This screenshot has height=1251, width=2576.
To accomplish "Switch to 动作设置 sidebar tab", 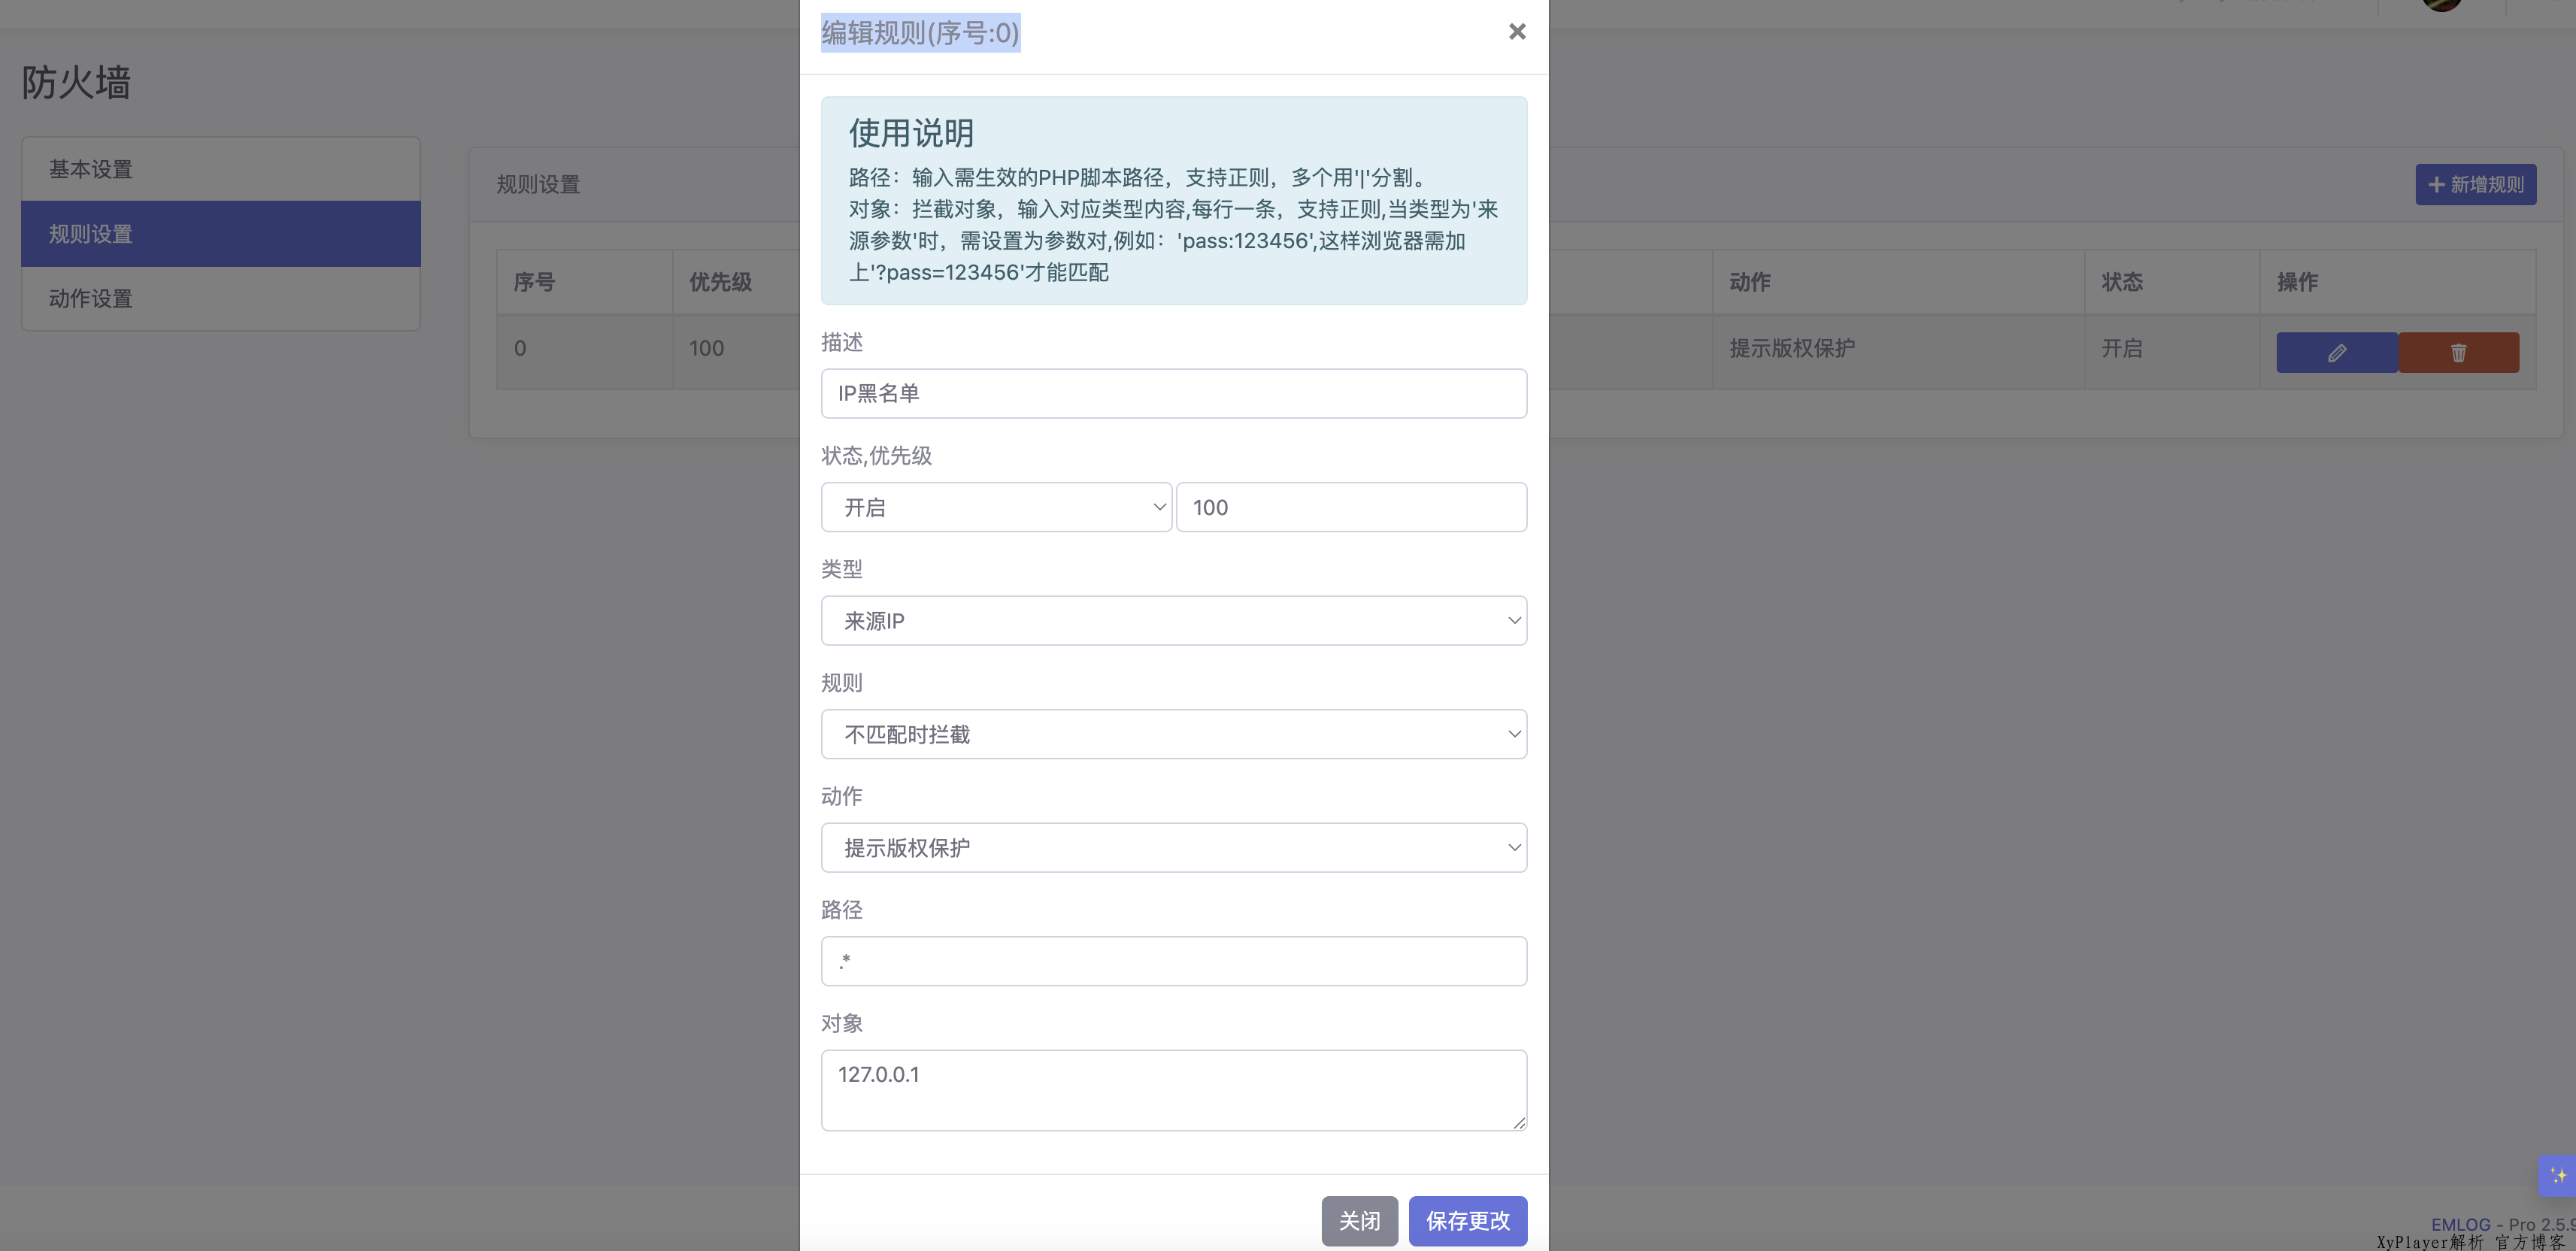I will (220, 298).
